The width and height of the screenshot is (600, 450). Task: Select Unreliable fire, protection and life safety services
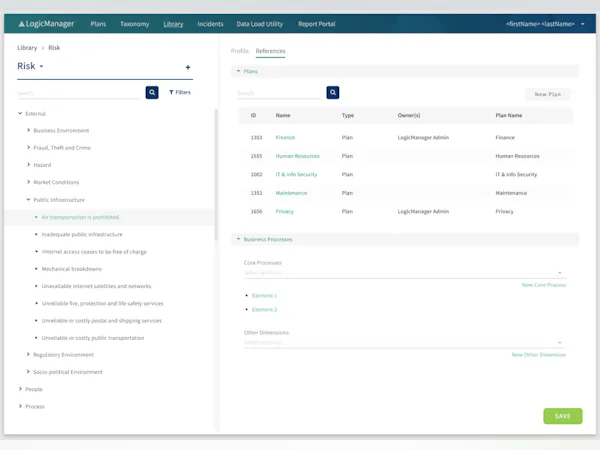[x=103, y=303]
